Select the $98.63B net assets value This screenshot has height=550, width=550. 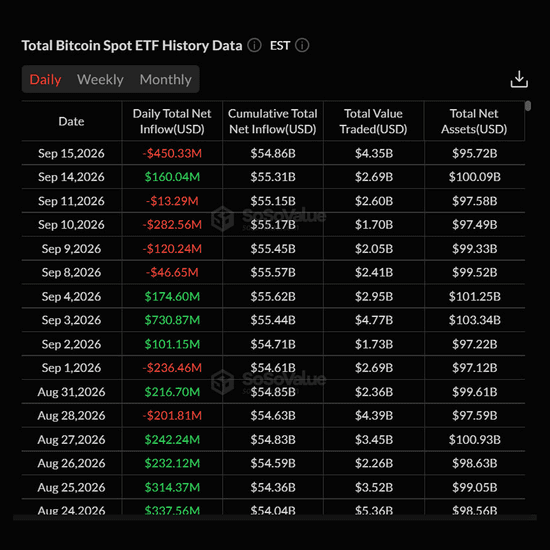point(475,463)
